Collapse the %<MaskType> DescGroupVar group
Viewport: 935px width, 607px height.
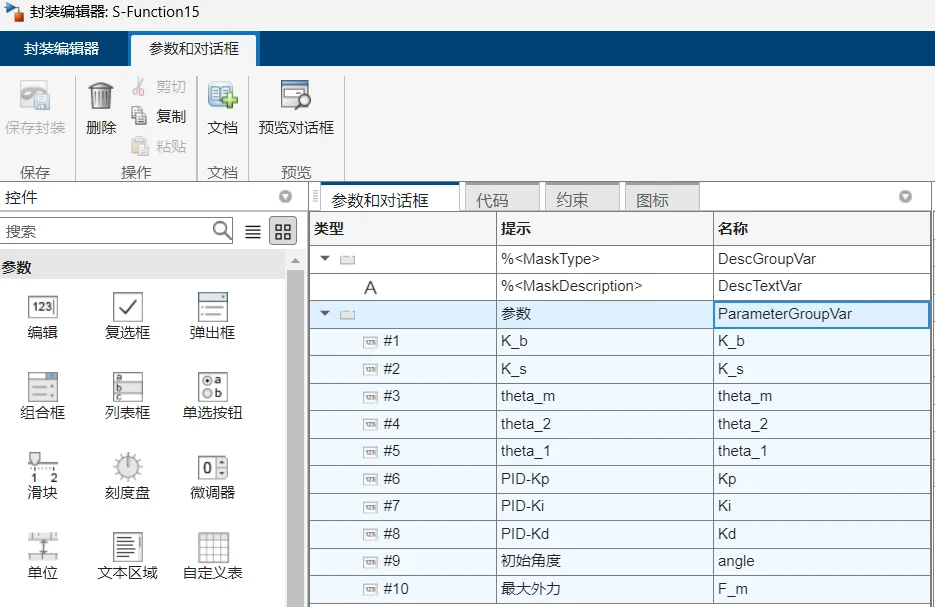[325, 259]
